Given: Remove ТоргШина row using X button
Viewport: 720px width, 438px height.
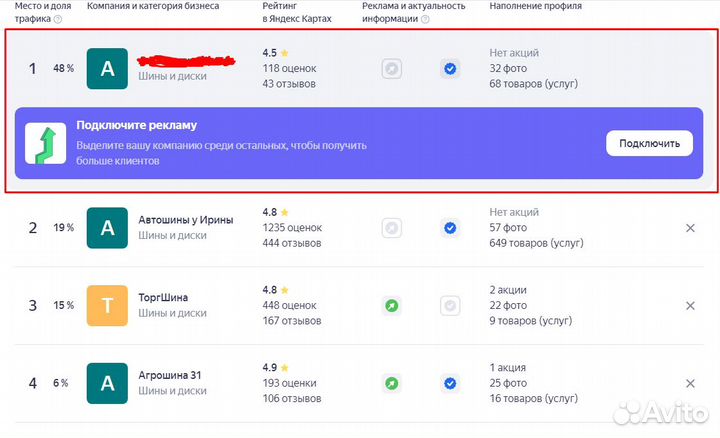Looking at the screenshot, I should pos(690,305).
